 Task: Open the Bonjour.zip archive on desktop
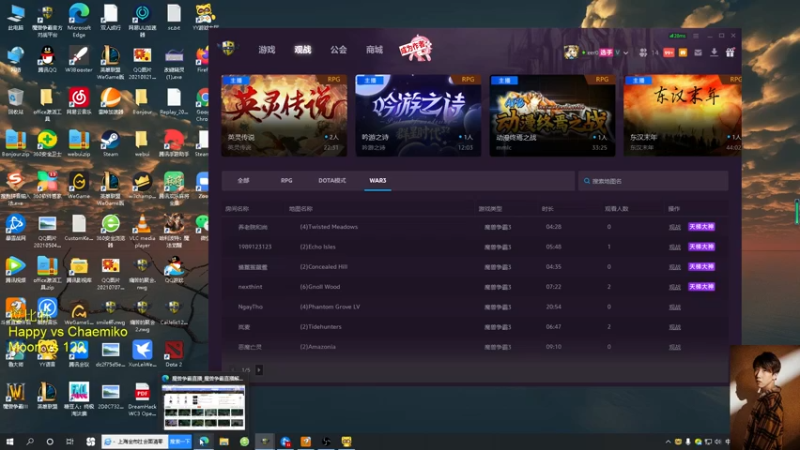tap(15, 144)
